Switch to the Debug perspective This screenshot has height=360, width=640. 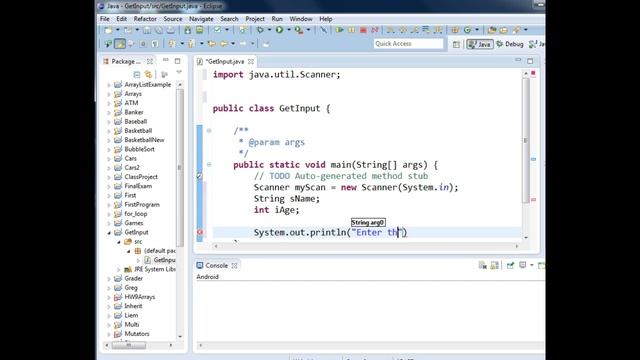coord(509,44)
